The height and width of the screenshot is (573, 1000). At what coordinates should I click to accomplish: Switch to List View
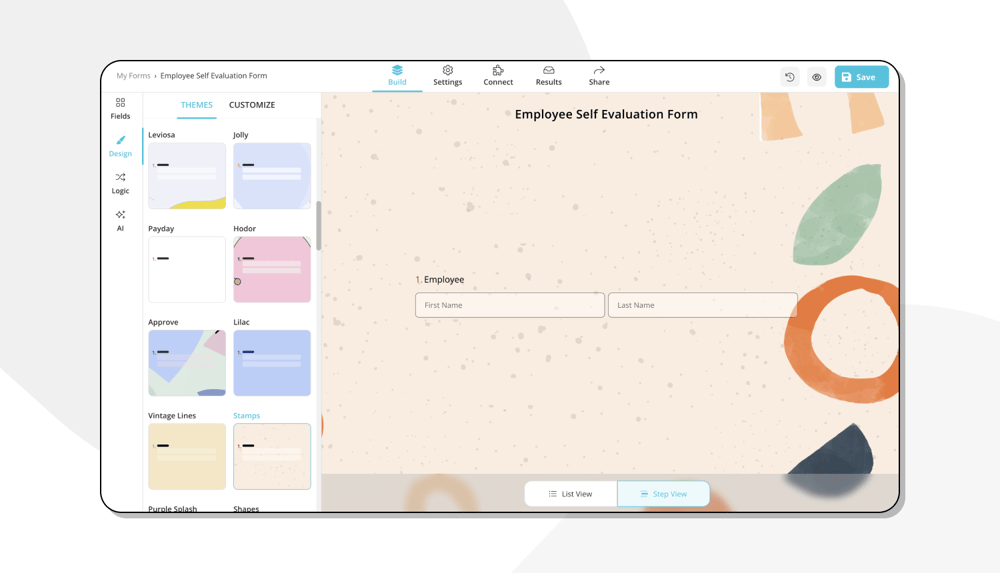[570, 494]
